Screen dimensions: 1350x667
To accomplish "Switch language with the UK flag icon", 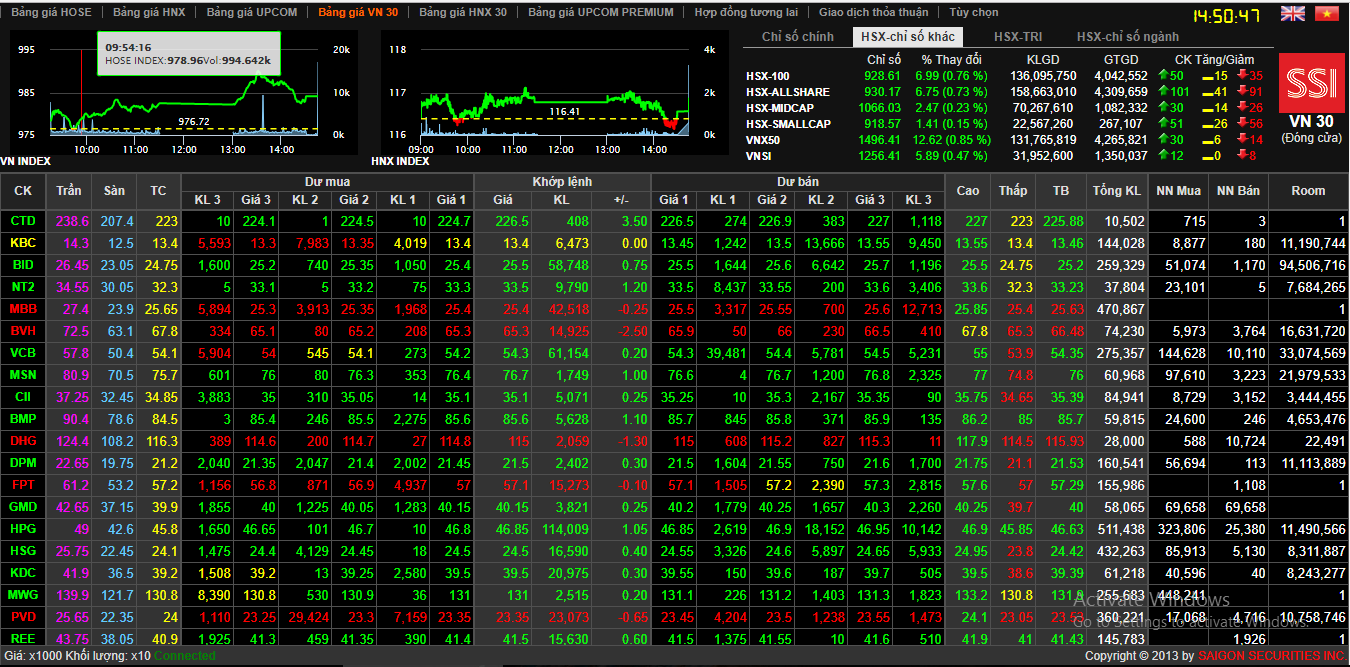I will click(1293, 13).
